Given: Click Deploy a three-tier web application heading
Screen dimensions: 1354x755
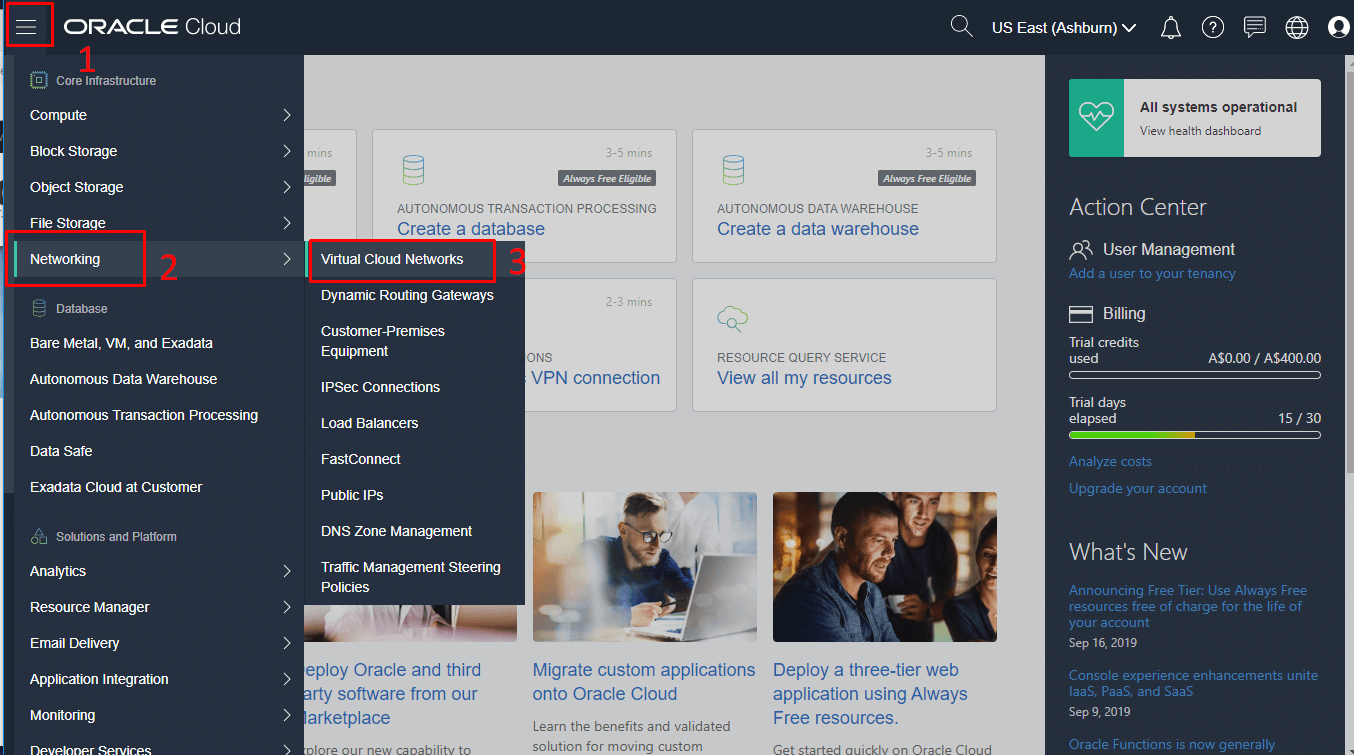Looking at the screenshot, I should pos(870,694).
